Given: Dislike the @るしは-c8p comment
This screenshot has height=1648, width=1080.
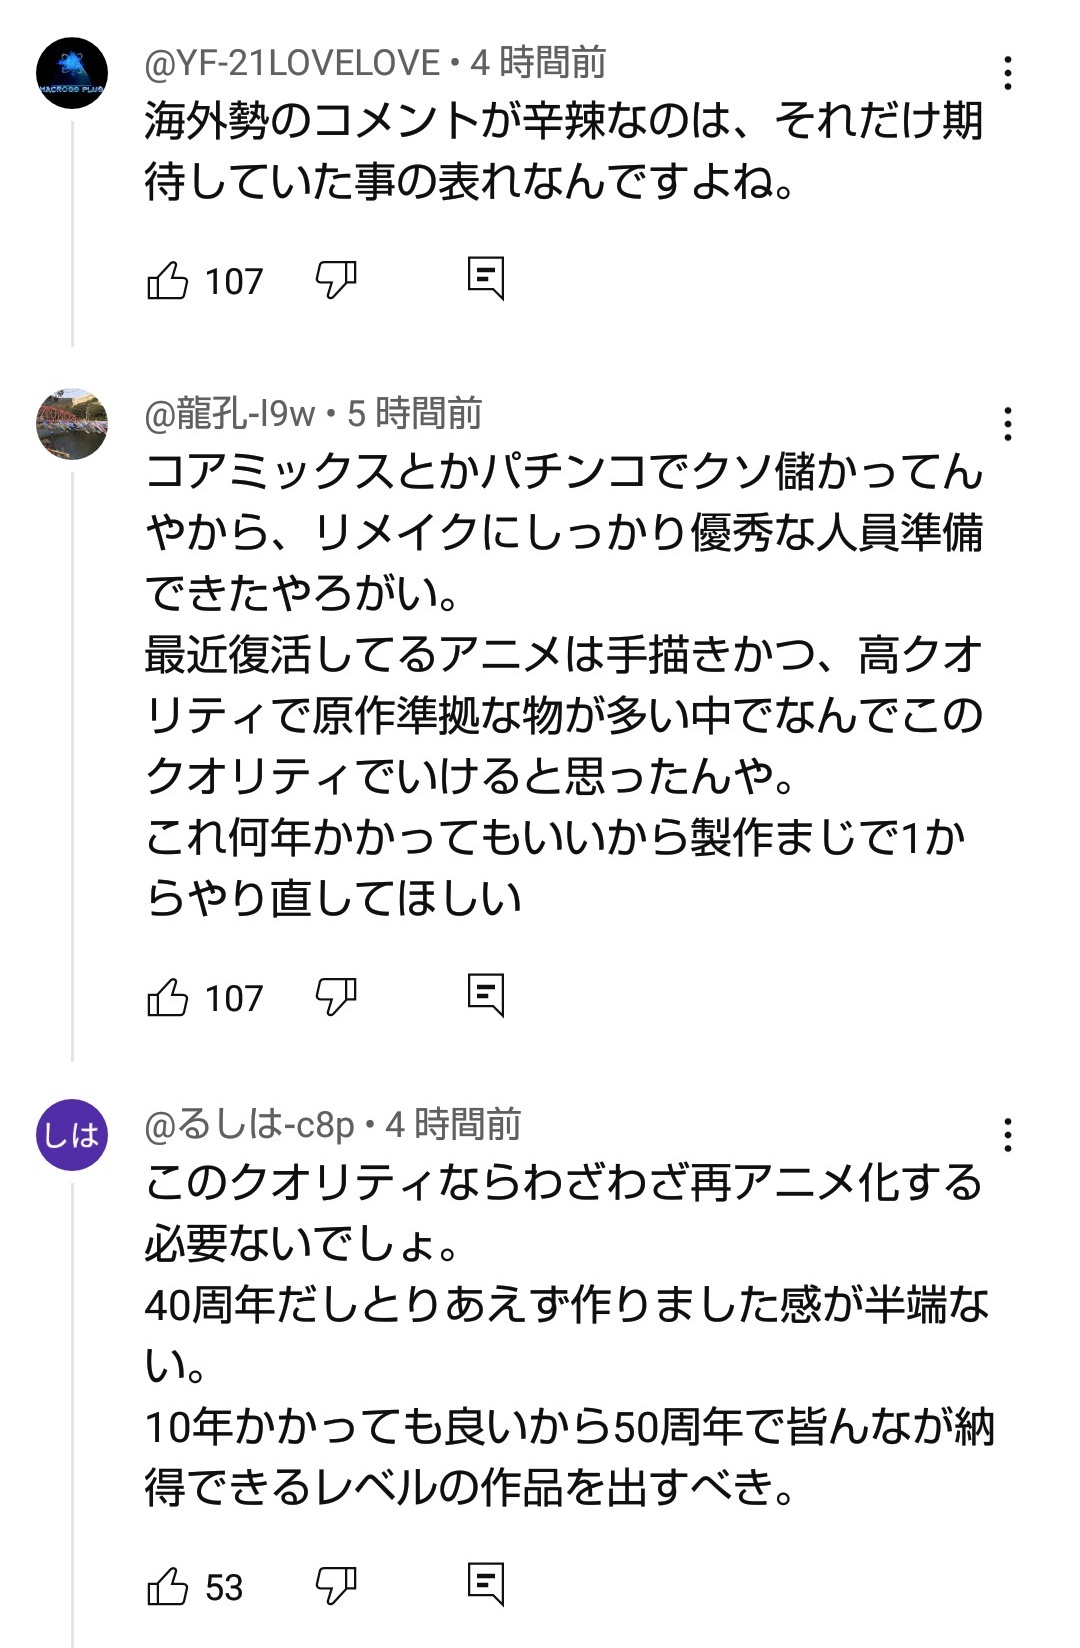Looking at the screenshot, I should pyautogui.click(x=336, y=1587).
